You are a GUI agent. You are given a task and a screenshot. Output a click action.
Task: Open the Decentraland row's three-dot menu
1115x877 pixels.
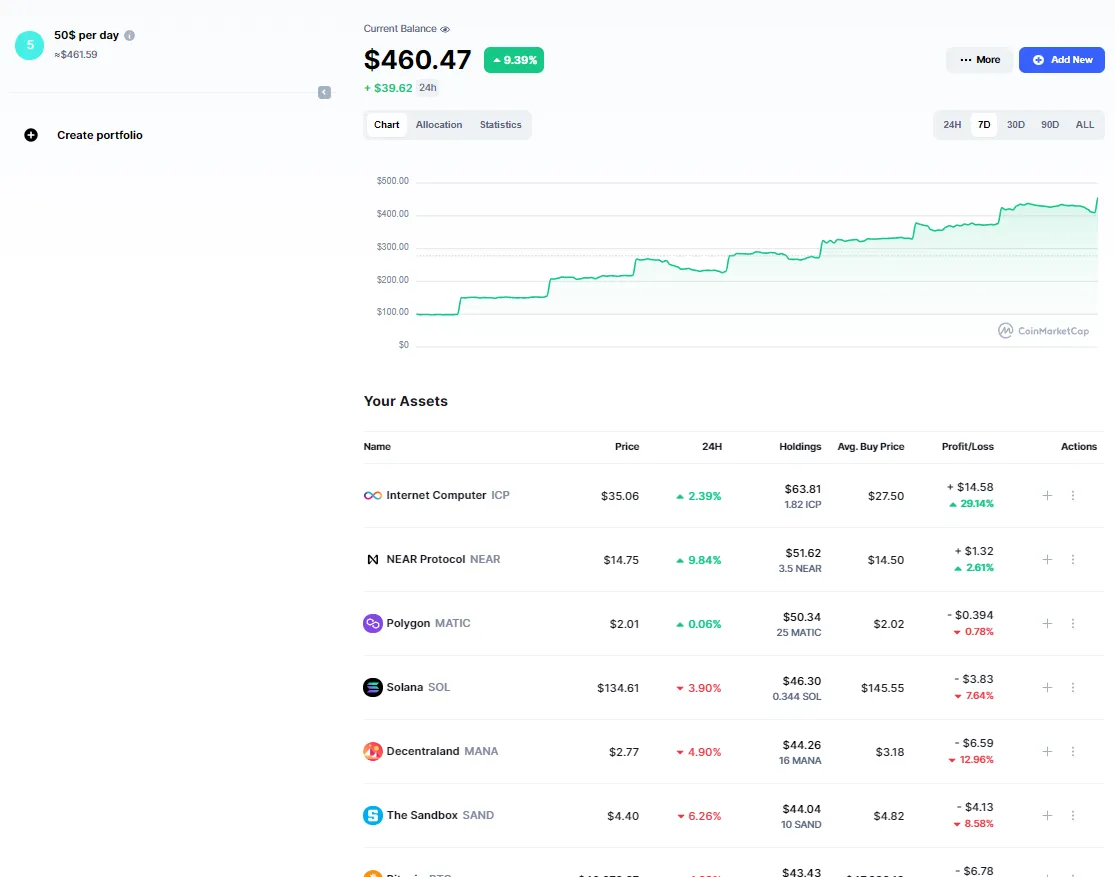[x=1073, y=752]
